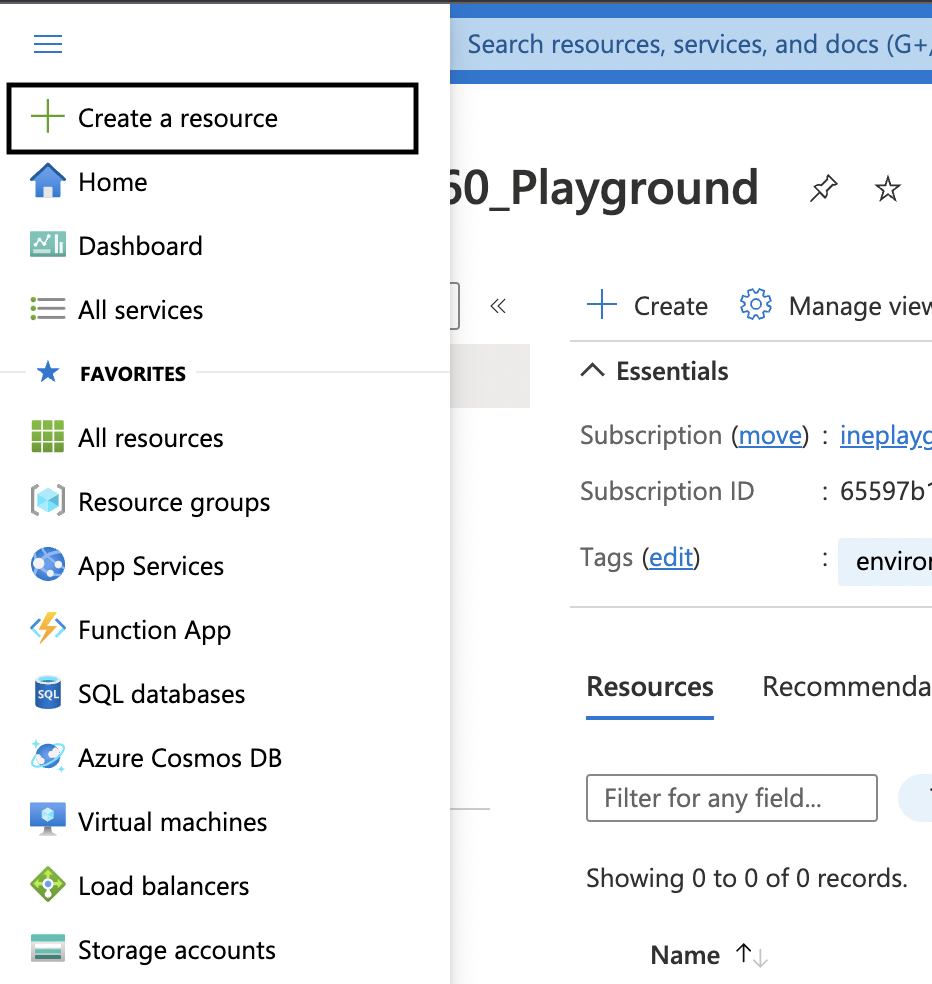Collapse the resource menu with double chevron
The height and width of the screenshot is (984, 932).
click(x=498, y=306)
